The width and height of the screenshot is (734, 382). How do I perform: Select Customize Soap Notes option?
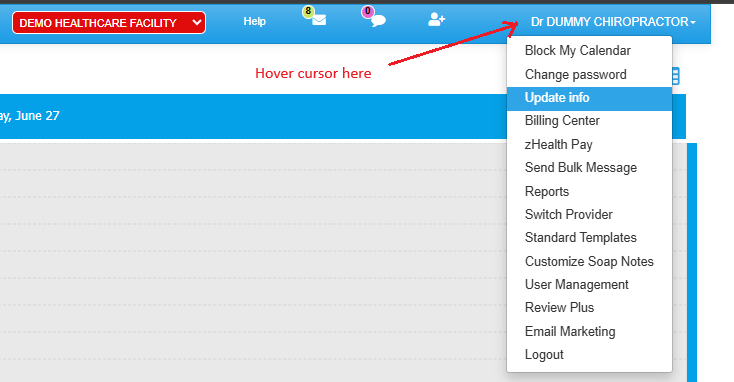point(589,261)
